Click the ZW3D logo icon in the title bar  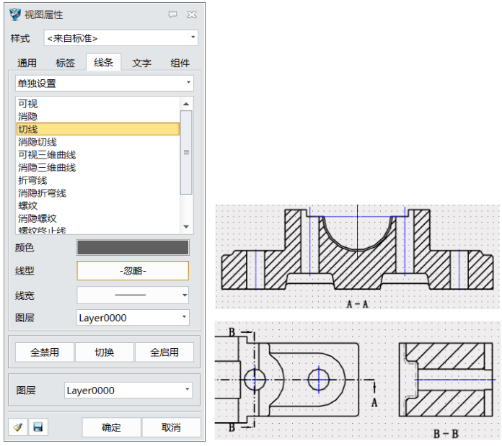(15, 14)
